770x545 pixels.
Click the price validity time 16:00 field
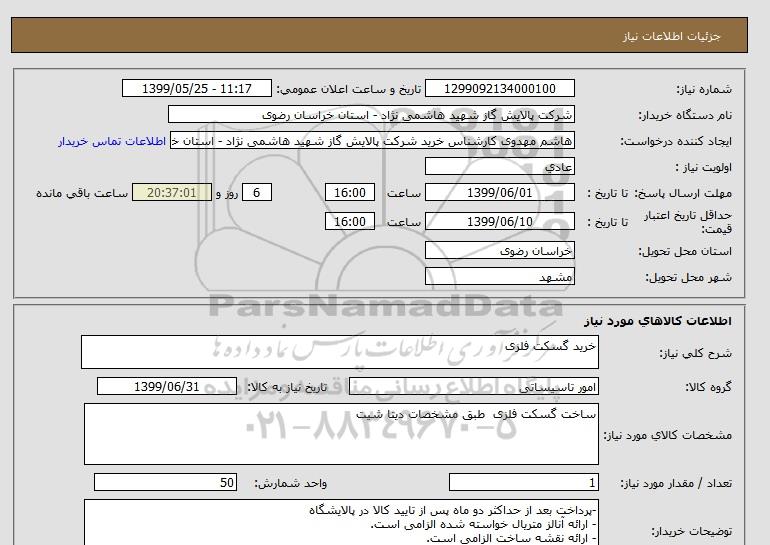(x=350, y=221)
